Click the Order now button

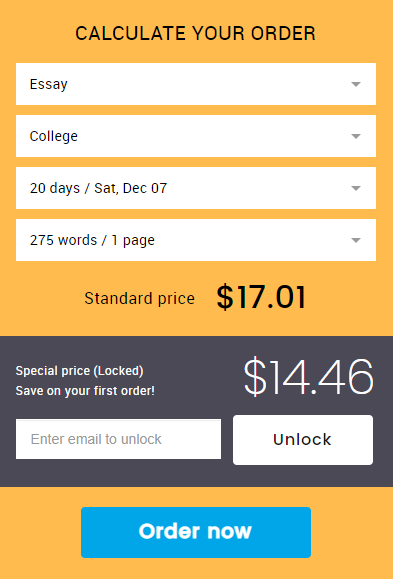click(x=196, y=532)
